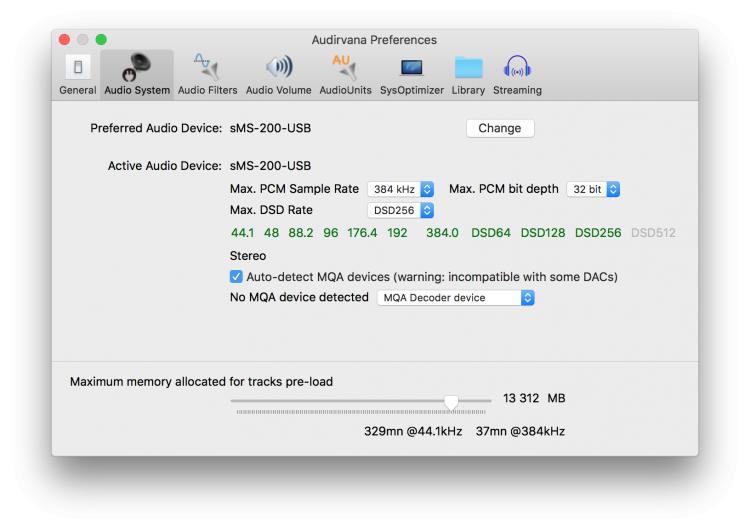750x530 pixels.
Task: Click the 176.4 sample rate value
Action: click(362, 233)
